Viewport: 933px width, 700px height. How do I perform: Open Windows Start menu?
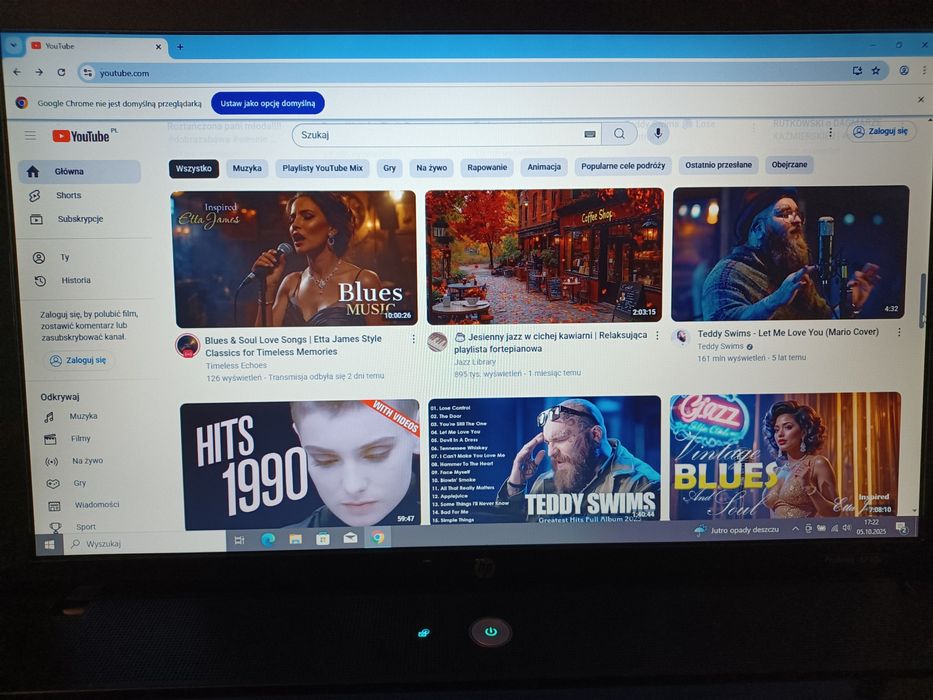tap(49, 544)
